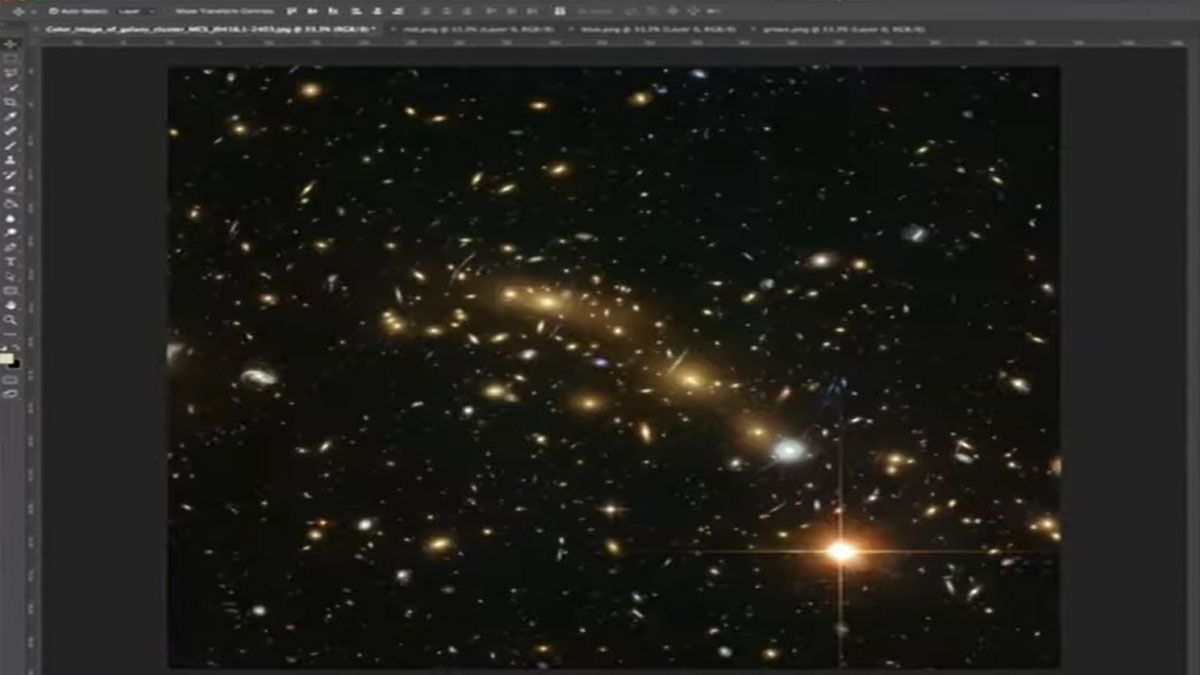Click the Align Left Edges icon
Image resolution: width=1200 pixels, height=675 pixels.
pos(356,10)
